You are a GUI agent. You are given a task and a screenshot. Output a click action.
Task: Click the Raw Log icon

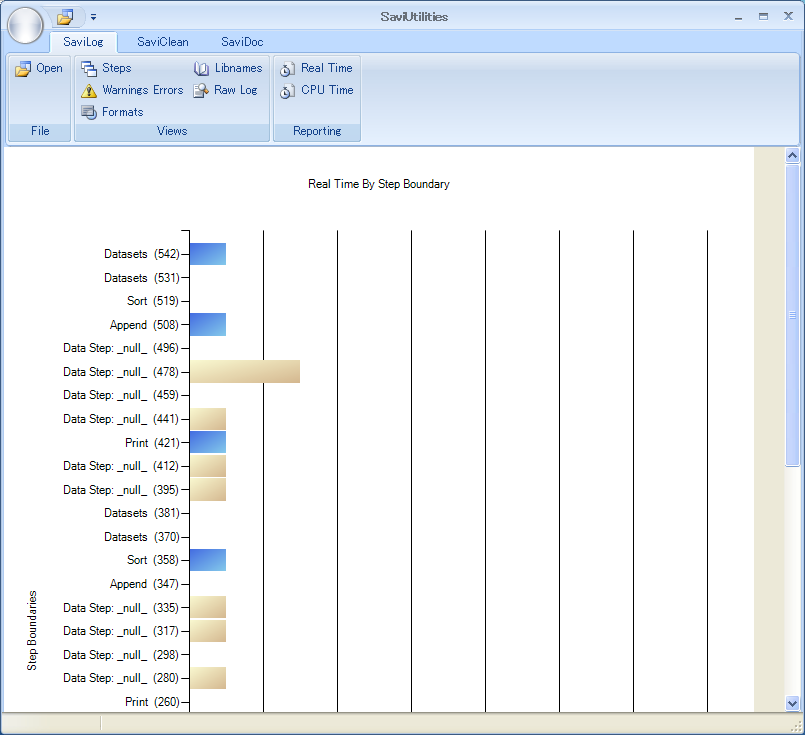pos(201,91)
